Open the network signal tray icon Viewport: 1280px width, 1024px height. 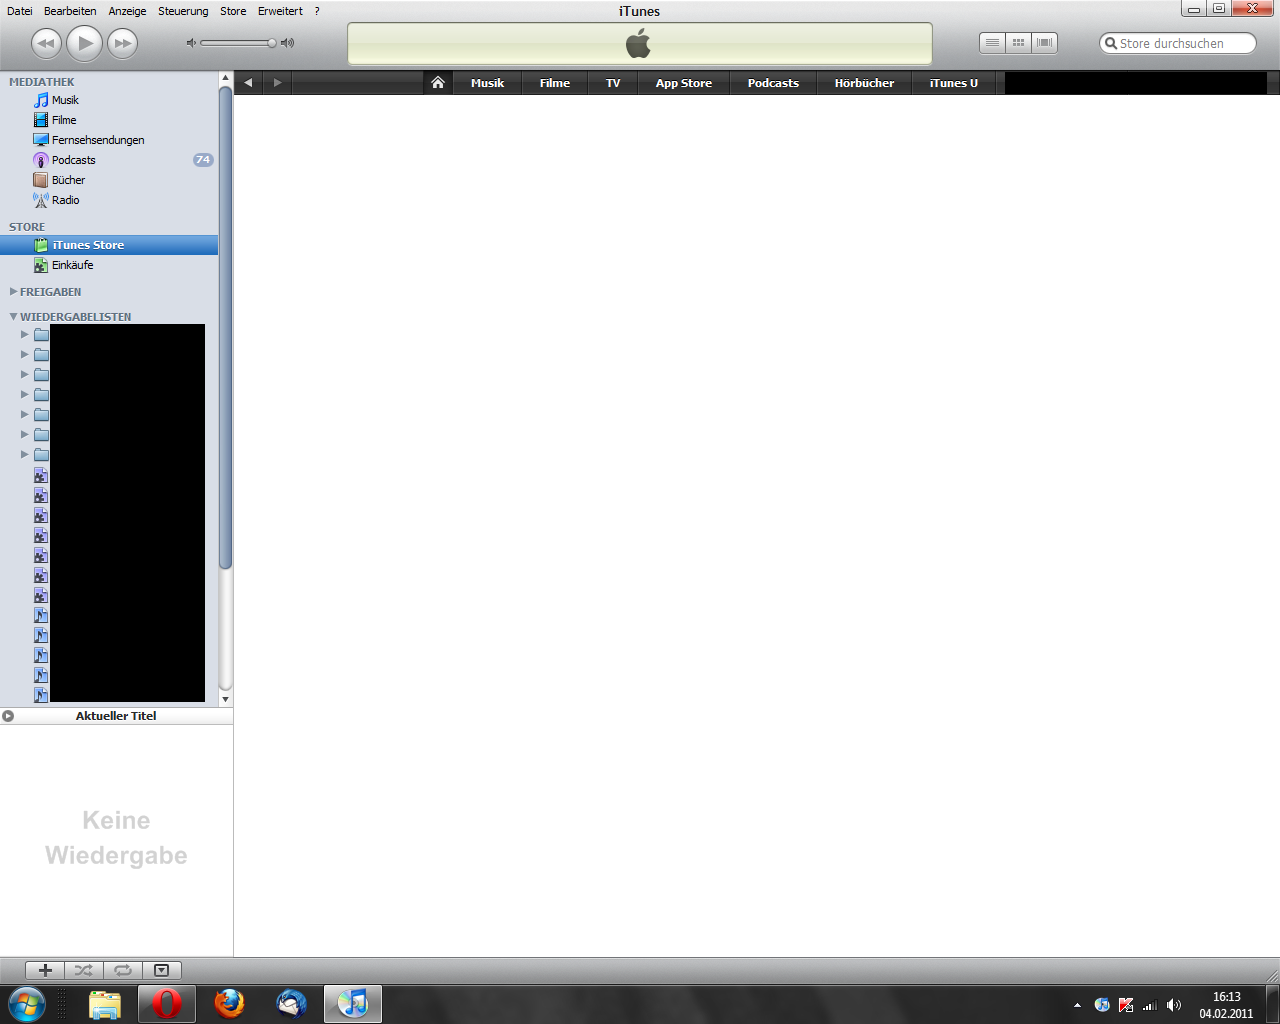[x=1150, y=1005]
